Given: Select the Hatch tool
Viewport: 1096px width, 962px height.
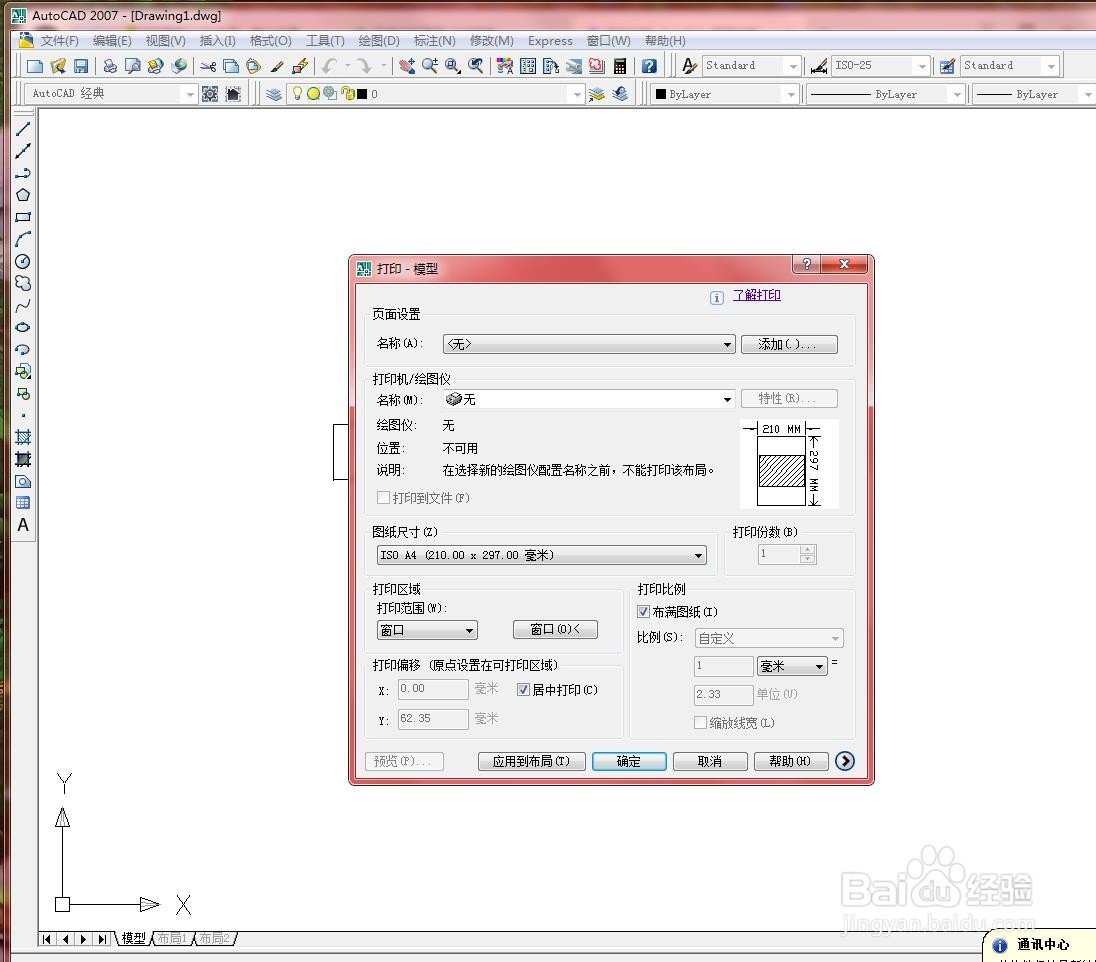Looking at the screenshot, I should 23,438.
